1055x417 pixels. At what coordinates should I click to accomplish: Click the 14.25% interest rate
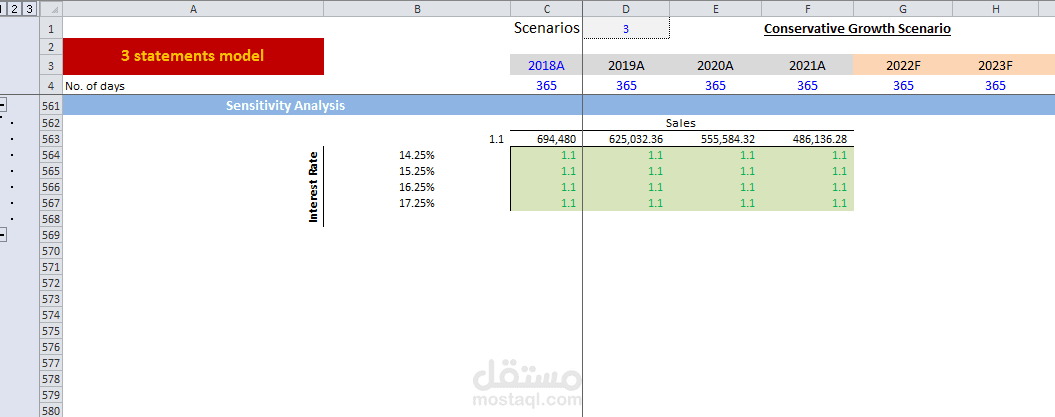pyautogui.click(x=416, y=155)
